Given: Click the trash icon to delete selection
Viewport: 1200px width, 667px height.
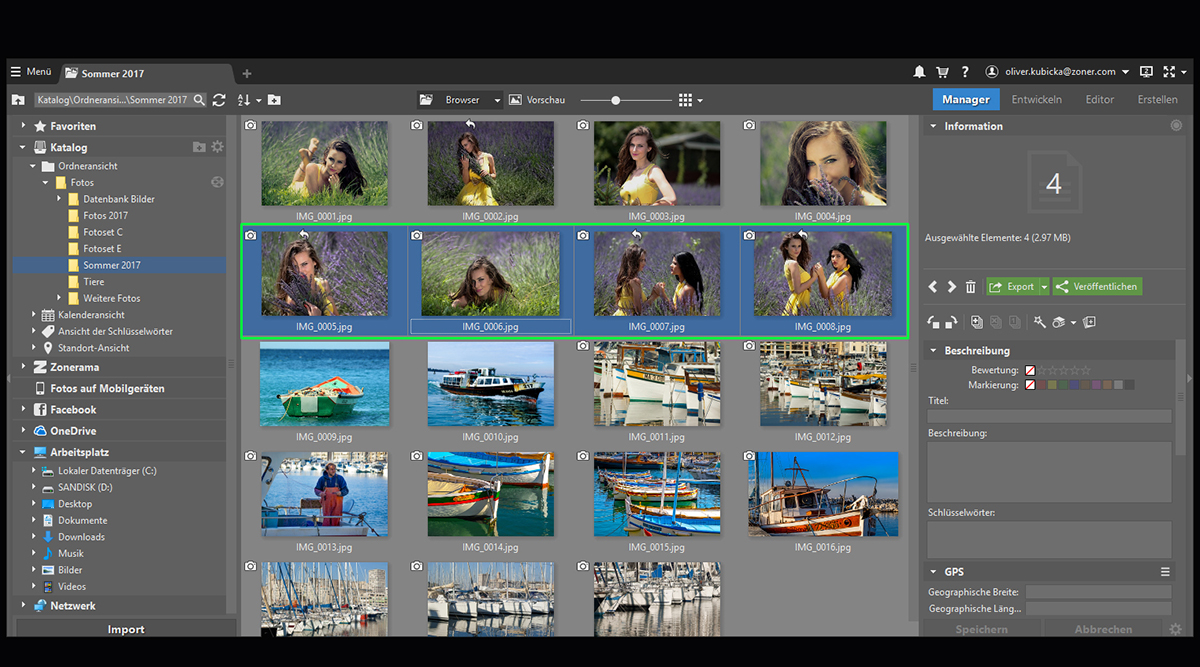Looking at the screenshot, I should click(970, 286).
